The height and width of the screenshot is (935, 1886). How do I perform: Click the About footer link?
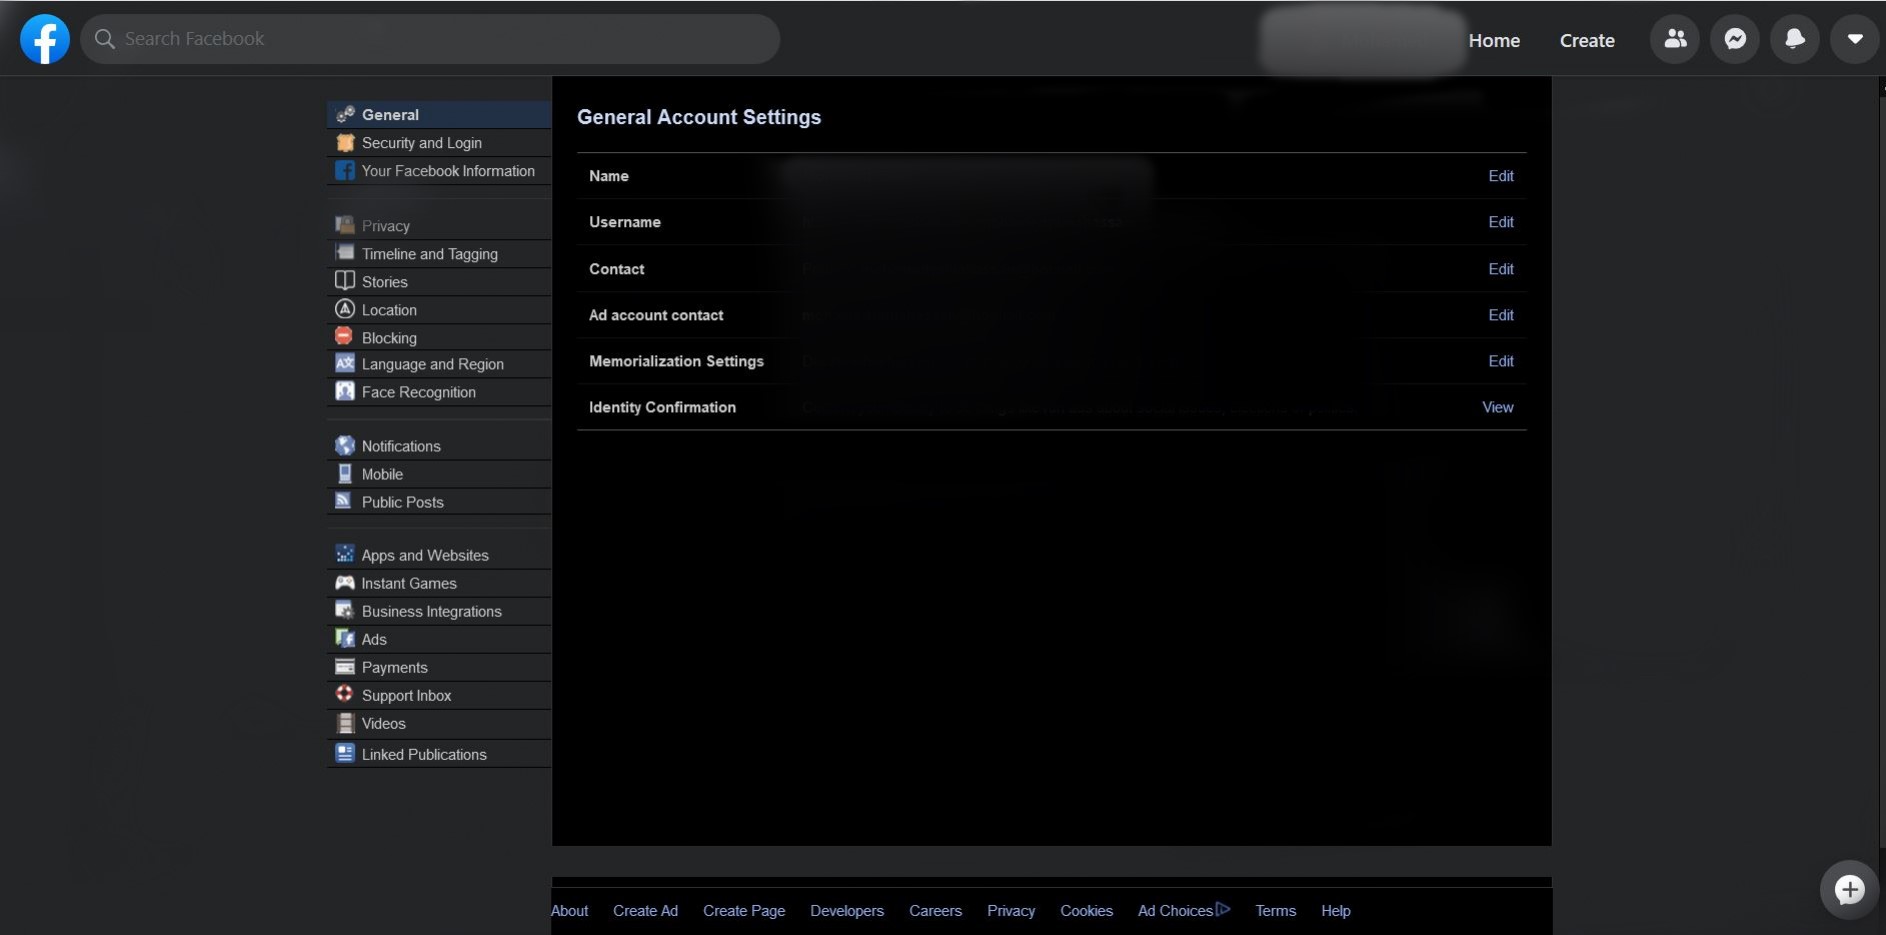(569, 911)
